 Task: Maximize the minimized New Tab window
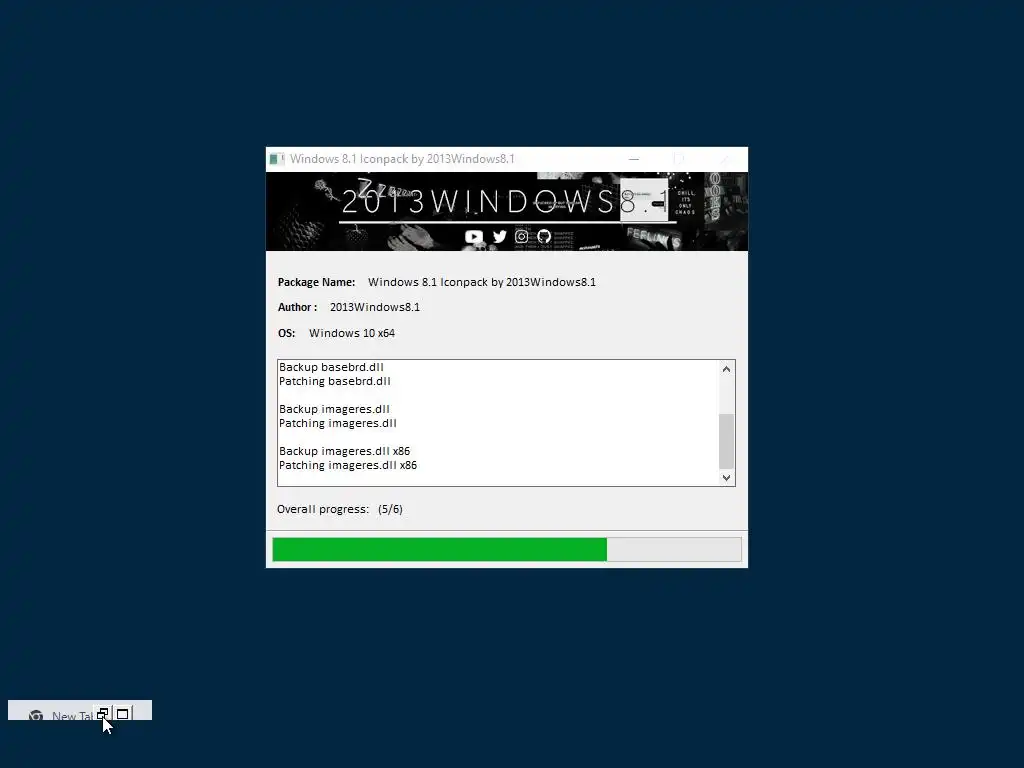pyautogui.click(x=123, y=714)
